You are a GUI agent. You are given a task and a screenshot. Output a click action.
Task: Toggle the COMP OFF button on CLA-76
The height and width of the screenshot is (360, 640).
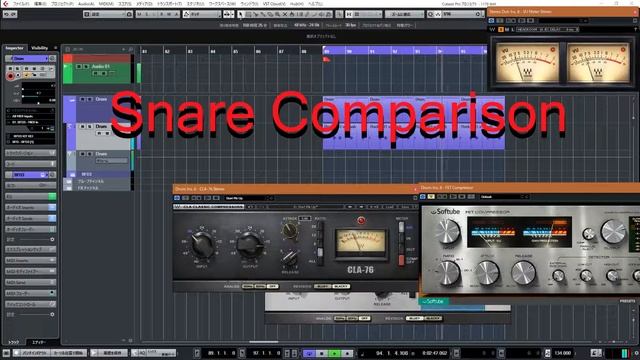401,260
